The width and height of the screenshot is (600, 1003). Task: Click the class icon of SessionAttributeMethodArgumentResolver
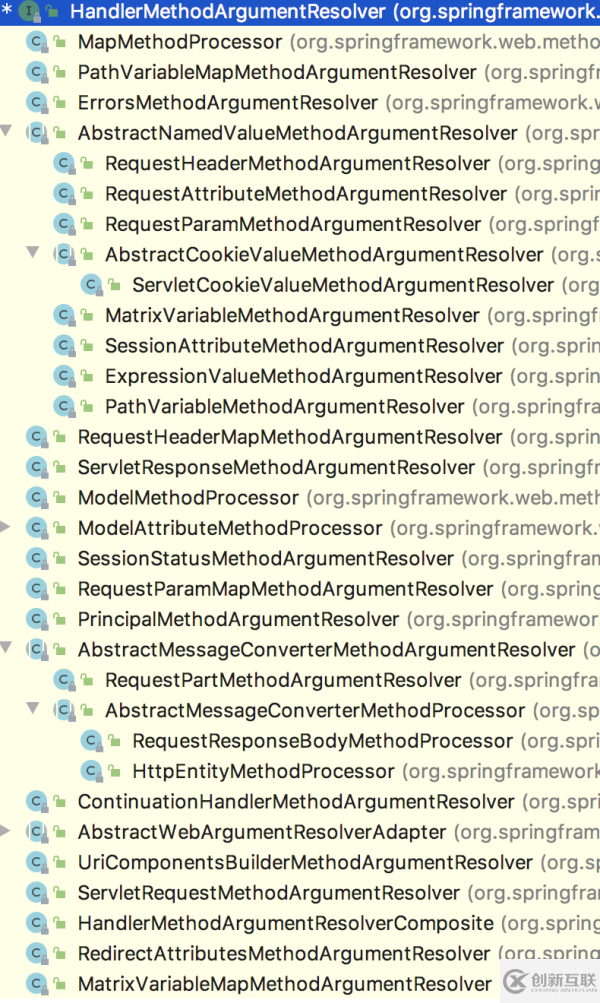click(65, 345)
